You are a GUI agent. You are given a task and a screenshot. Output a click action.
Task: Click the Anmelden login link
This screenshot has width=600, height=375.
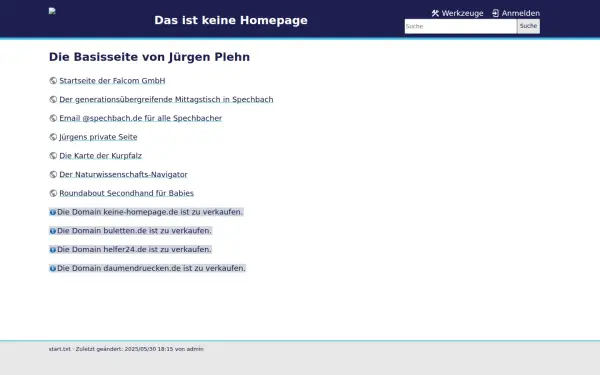tap(516, 13)
